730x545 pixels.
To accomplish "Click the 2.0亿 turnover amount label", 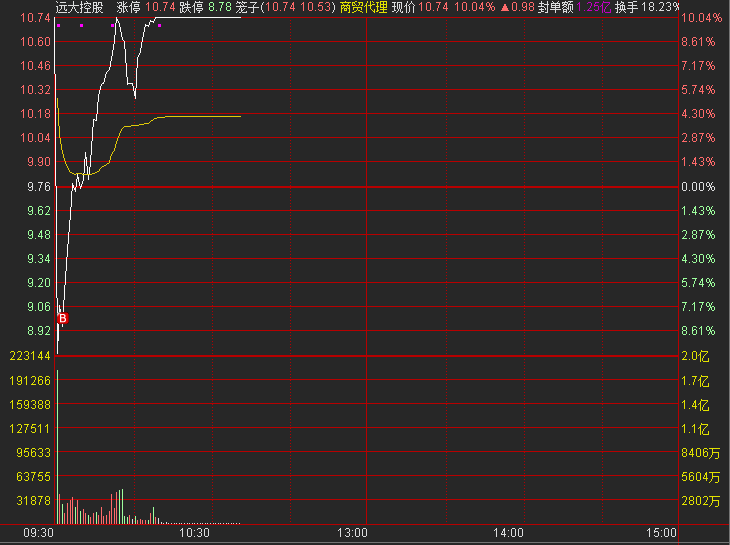I will 696,357.
